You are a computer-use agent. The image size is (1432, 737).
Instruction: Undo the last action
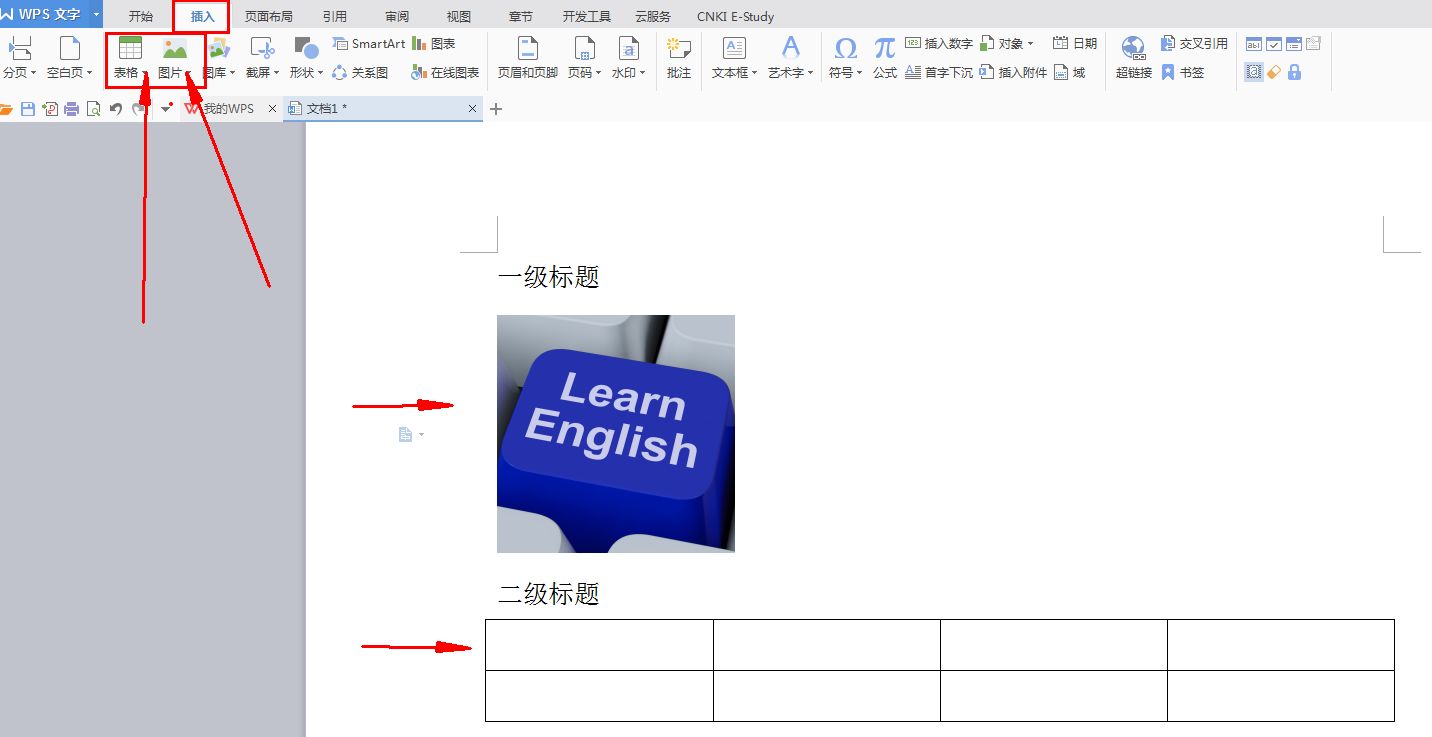[x=116, y=109]
